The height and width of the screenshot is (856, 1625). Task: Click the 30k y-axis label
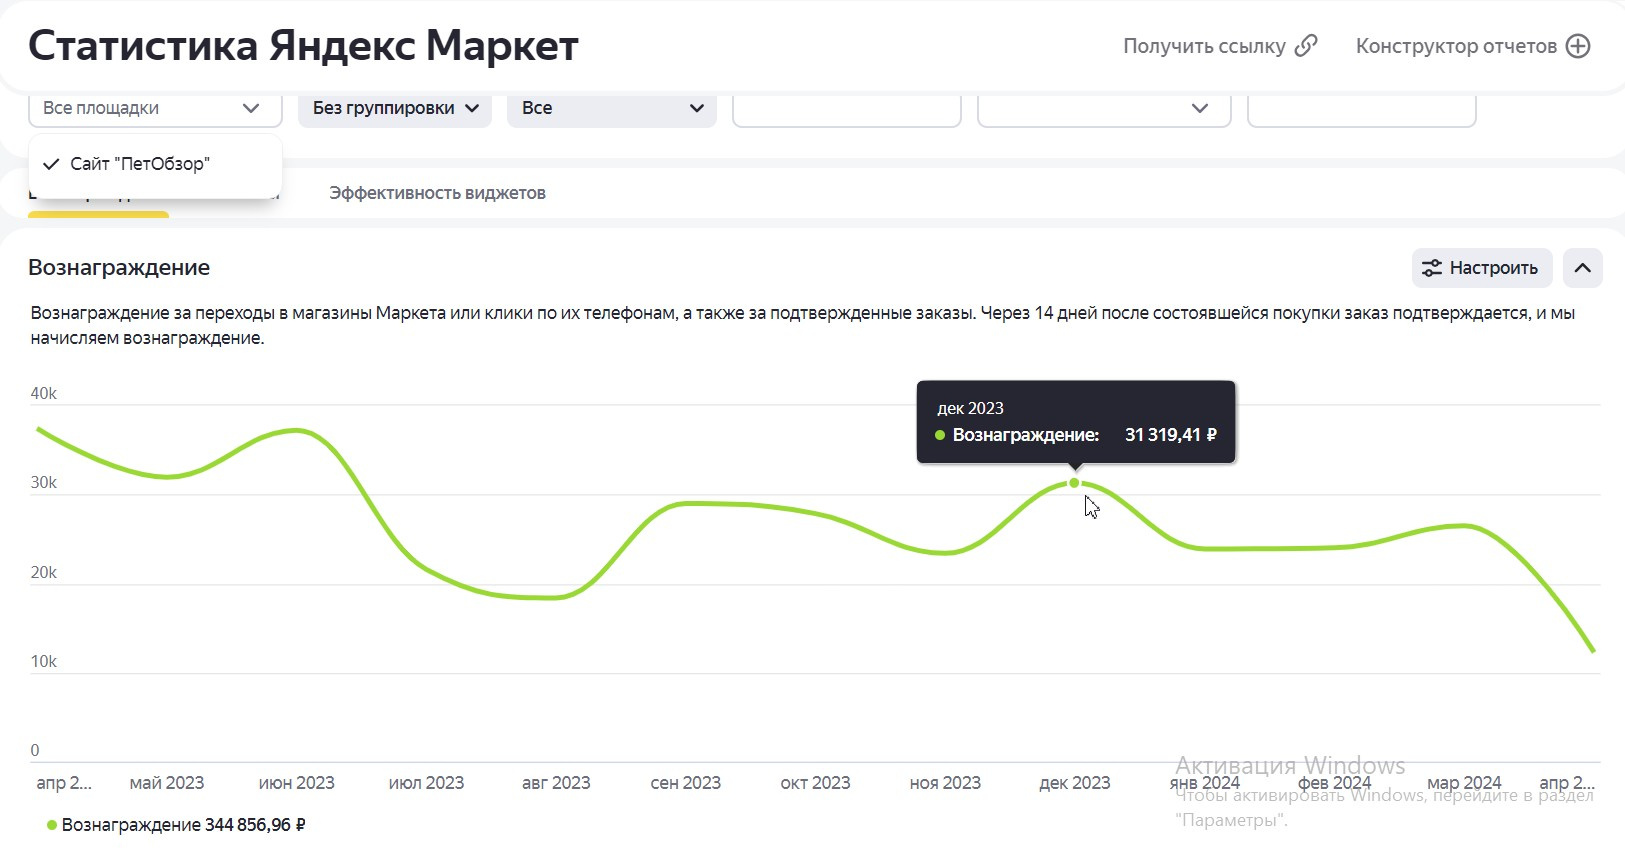[44, 483]
